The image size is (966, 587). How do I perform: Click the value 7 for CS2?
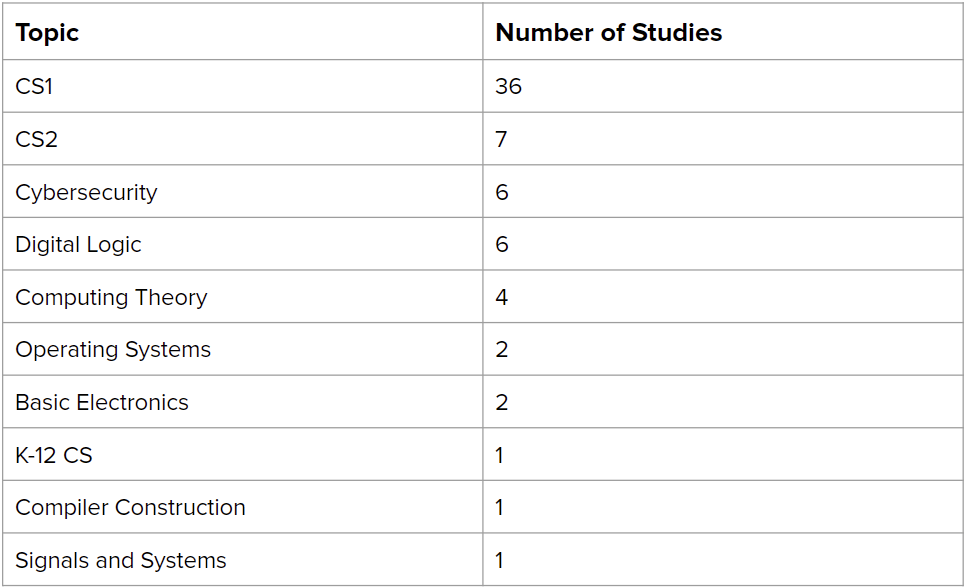click(501, 139)
